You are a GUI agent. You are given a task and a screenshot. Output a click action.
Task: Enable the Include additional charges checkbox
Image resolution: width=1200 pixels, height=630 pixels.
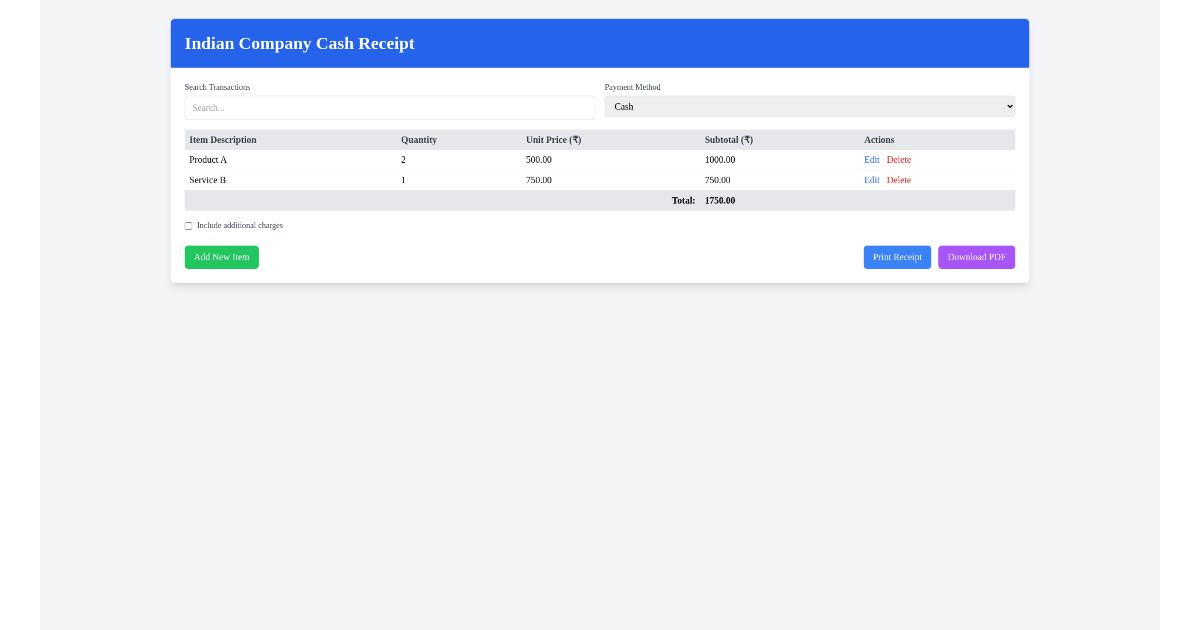pyautogui.click(x=188, y=225)
